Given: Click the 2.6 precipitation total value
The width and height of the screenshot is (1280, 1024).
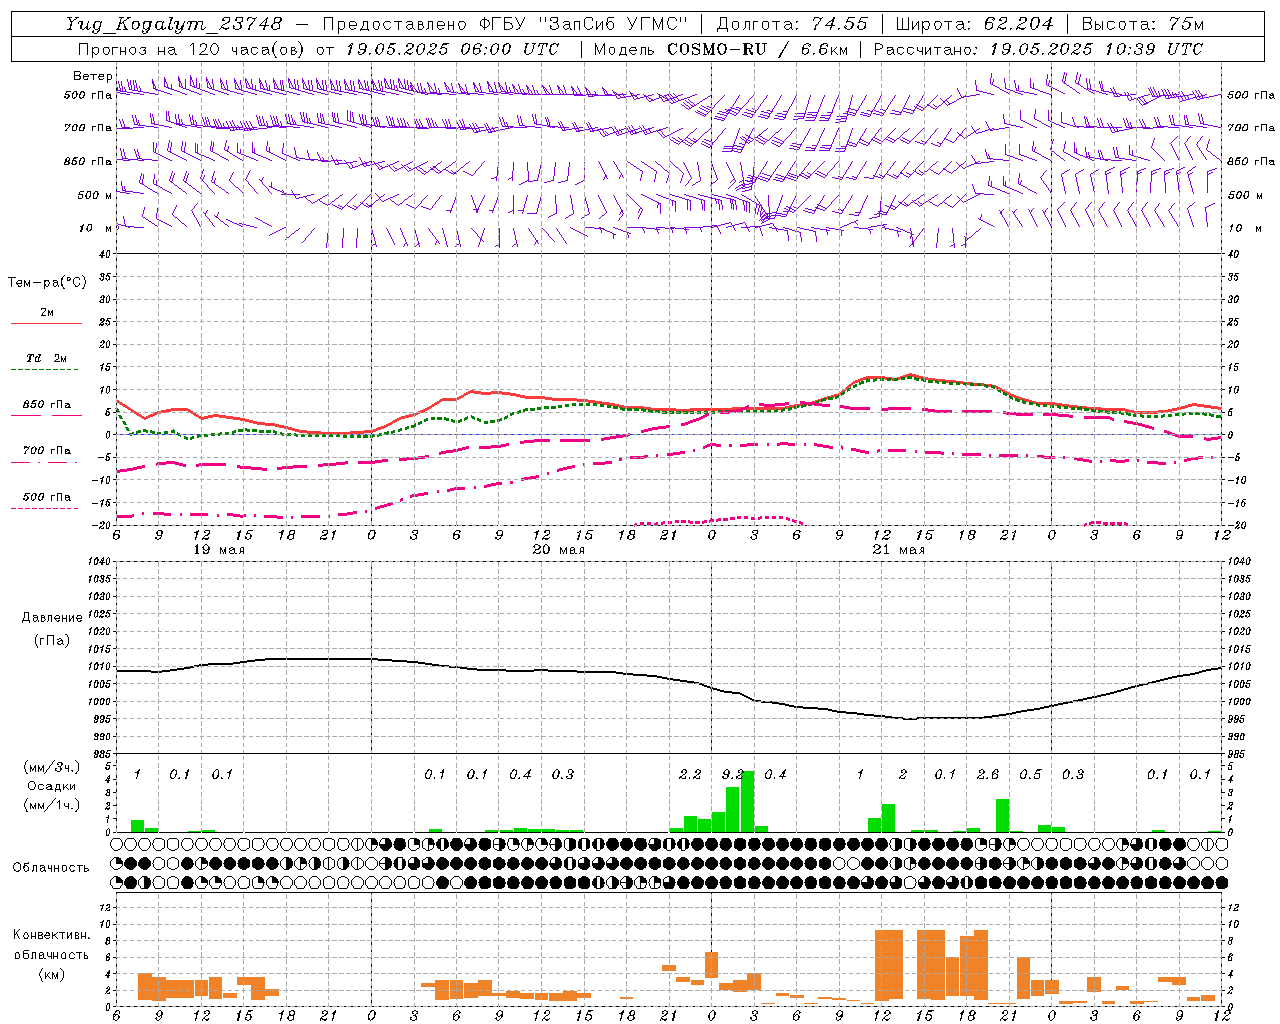Looking at the screenshot, I should click(988, 775).
